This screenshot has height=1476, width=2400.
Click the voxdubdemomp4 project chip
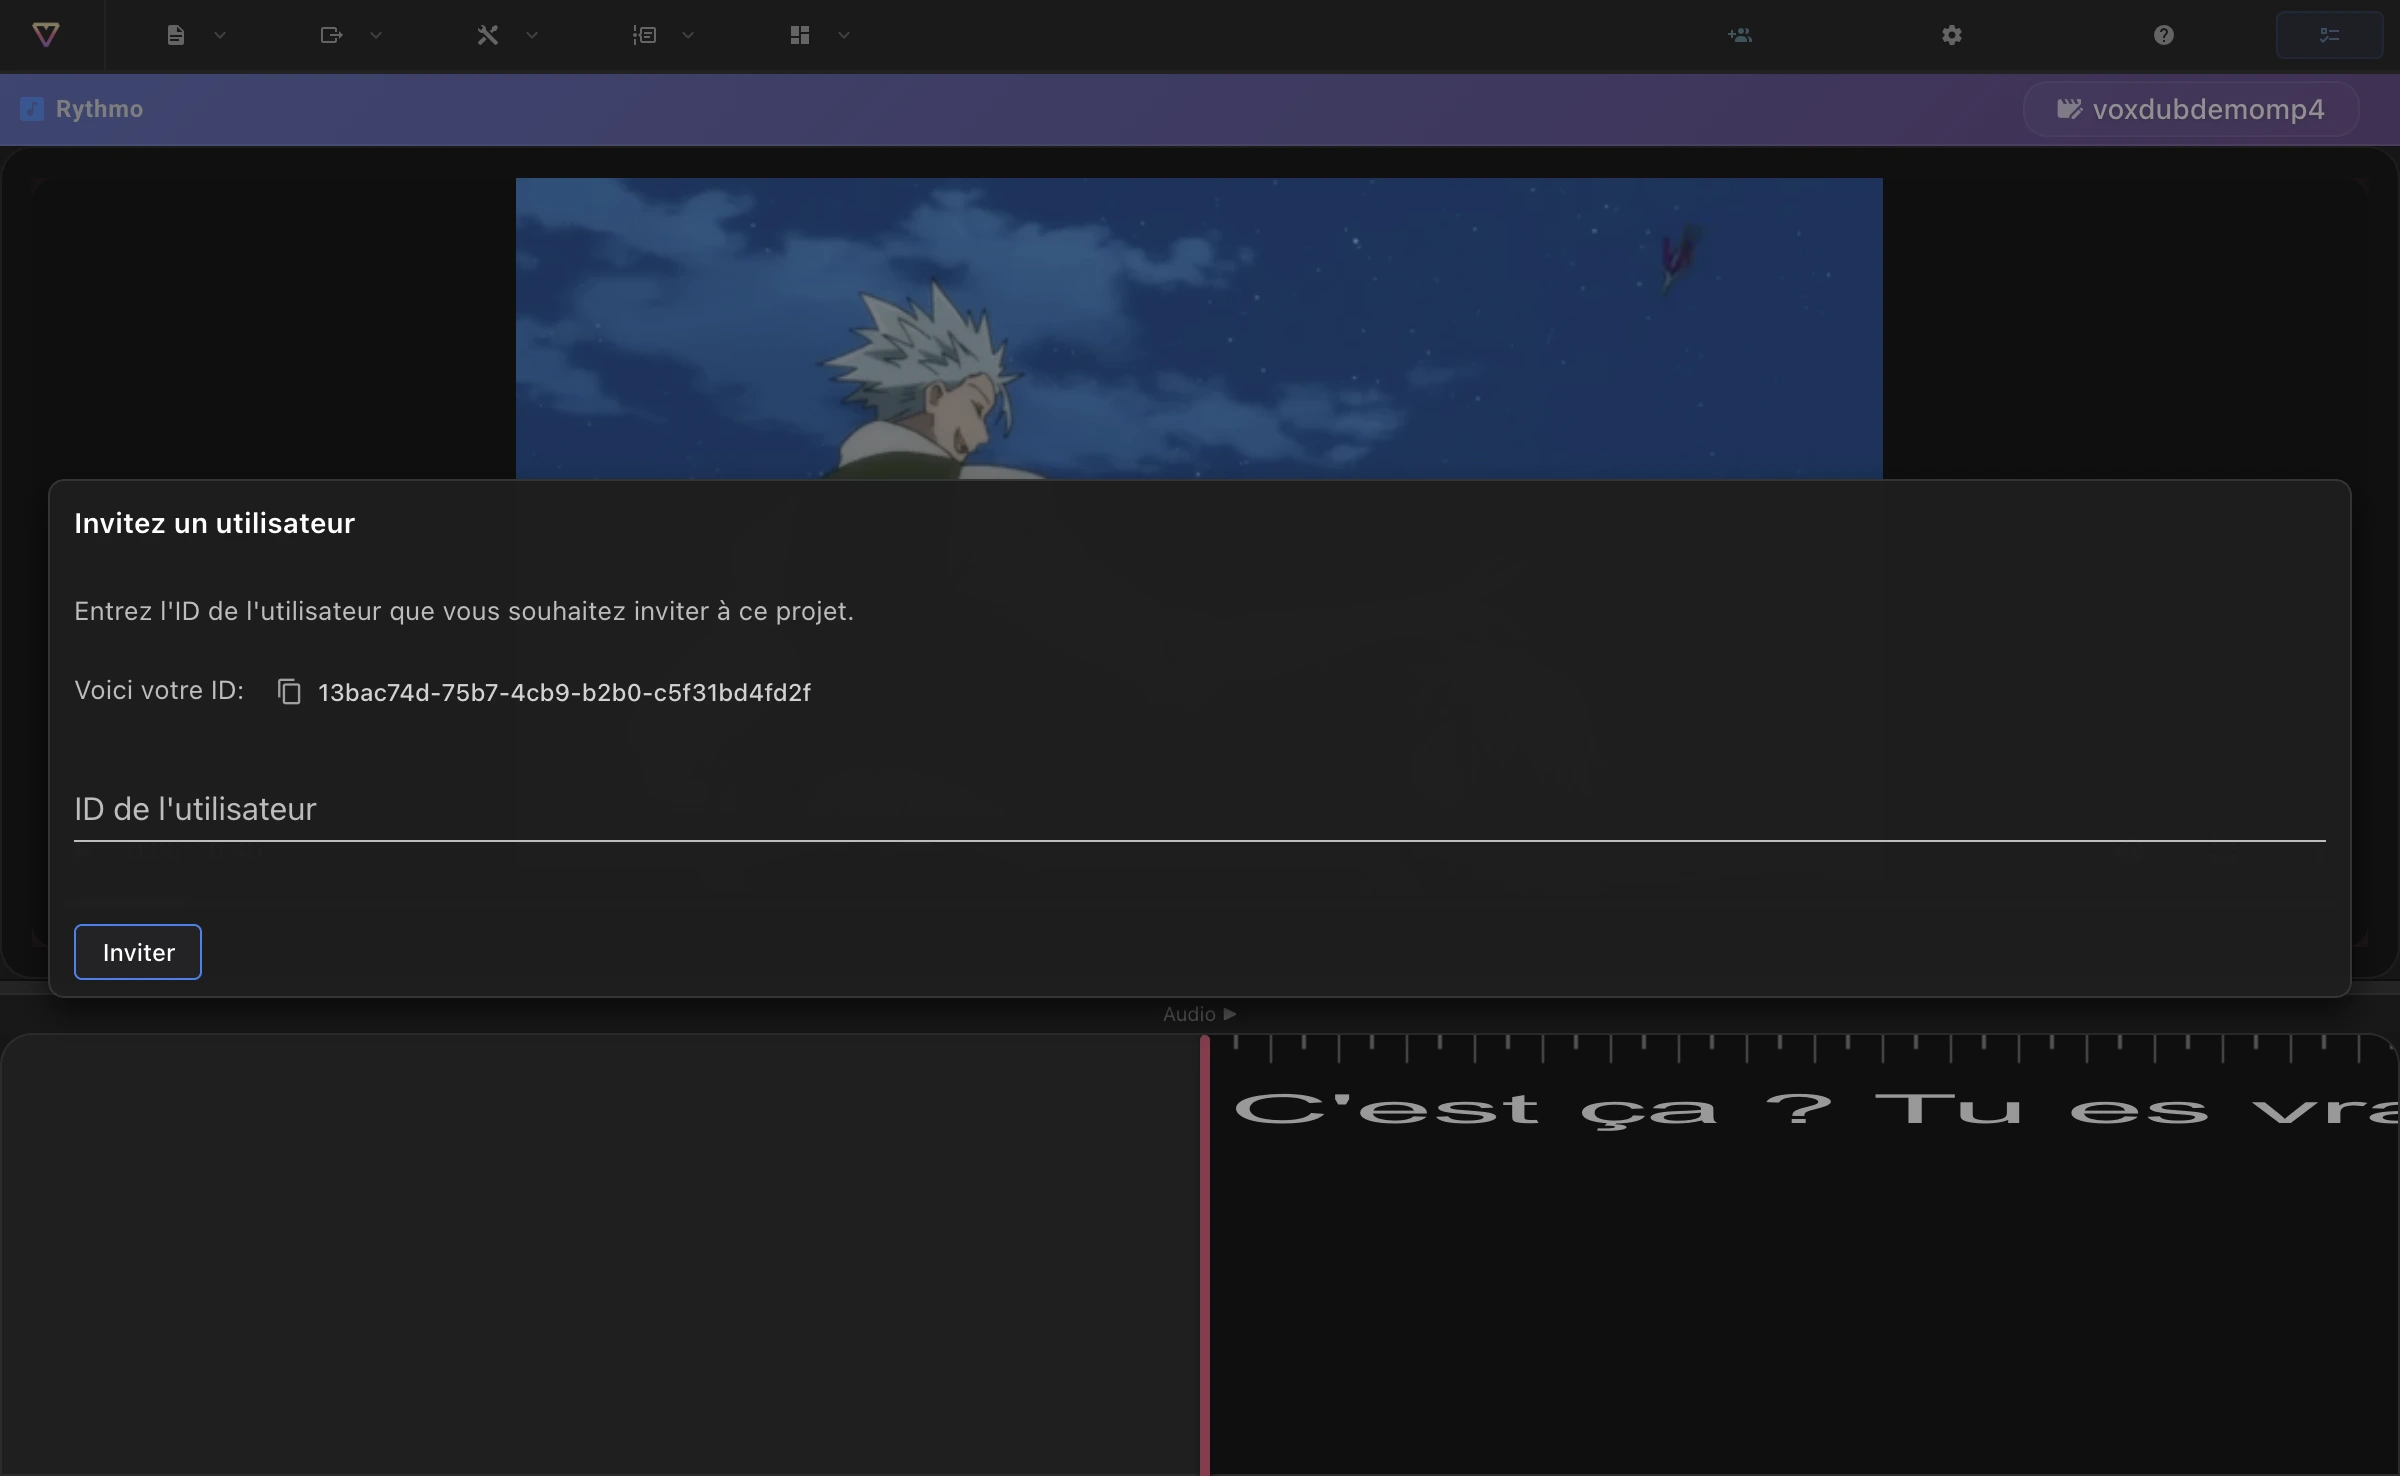pyautogui.click(x=2191, y=109)
